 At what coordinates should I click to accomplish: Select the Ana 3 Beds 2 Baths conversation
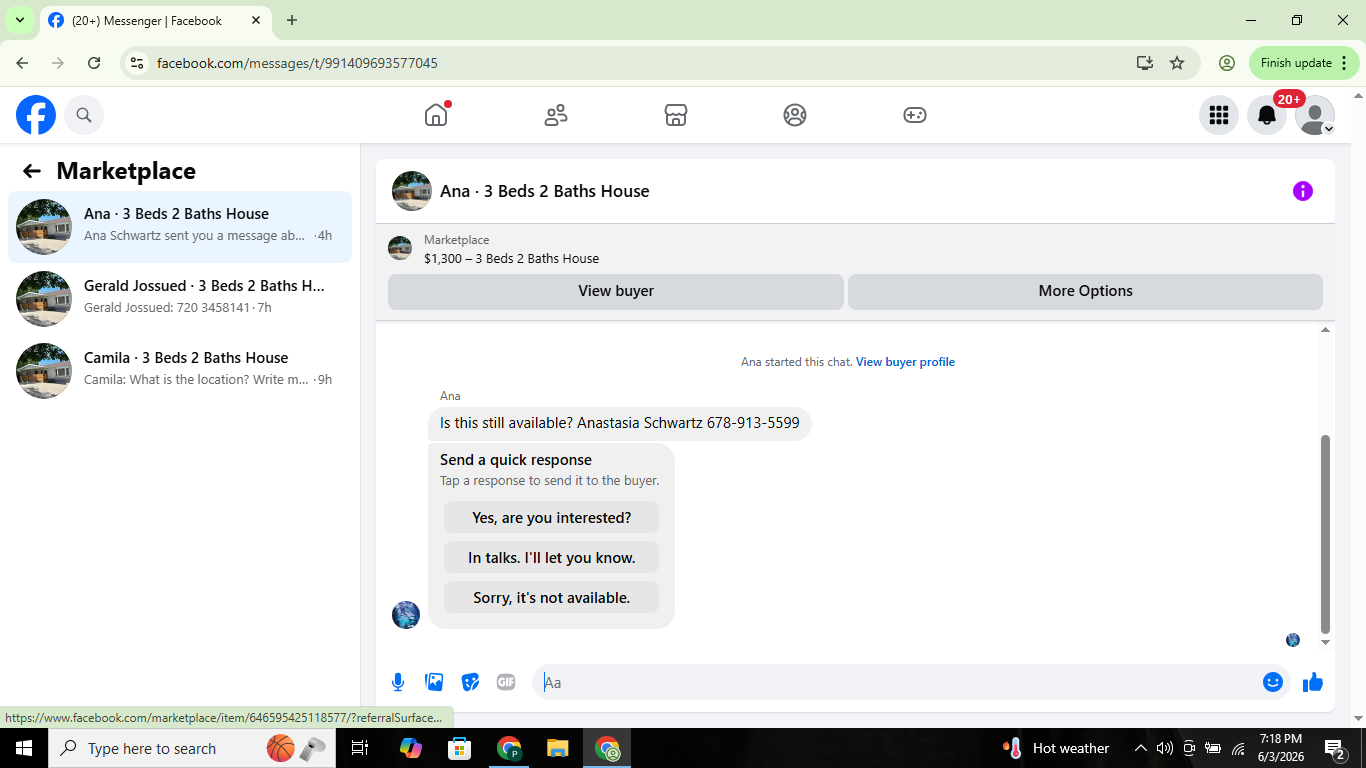tap(180, 227)
